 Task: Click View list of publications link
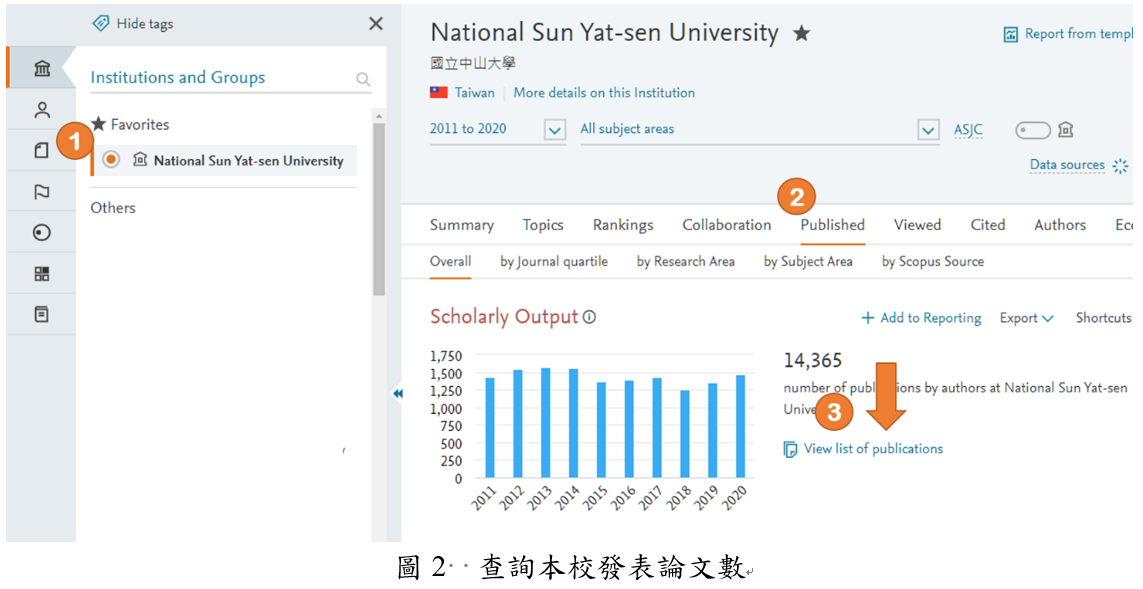pyautogui.click(x=873, y=449)
